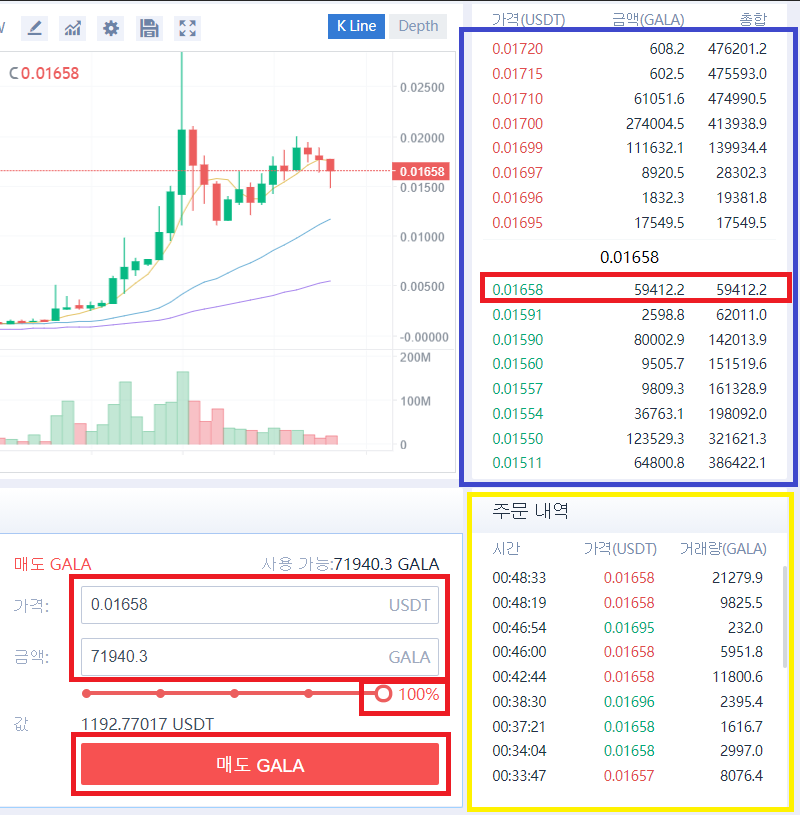Viewport: 800px width, 815px height.
Task: Click trade row at 00:42:44
Action: tap(628, 677)
